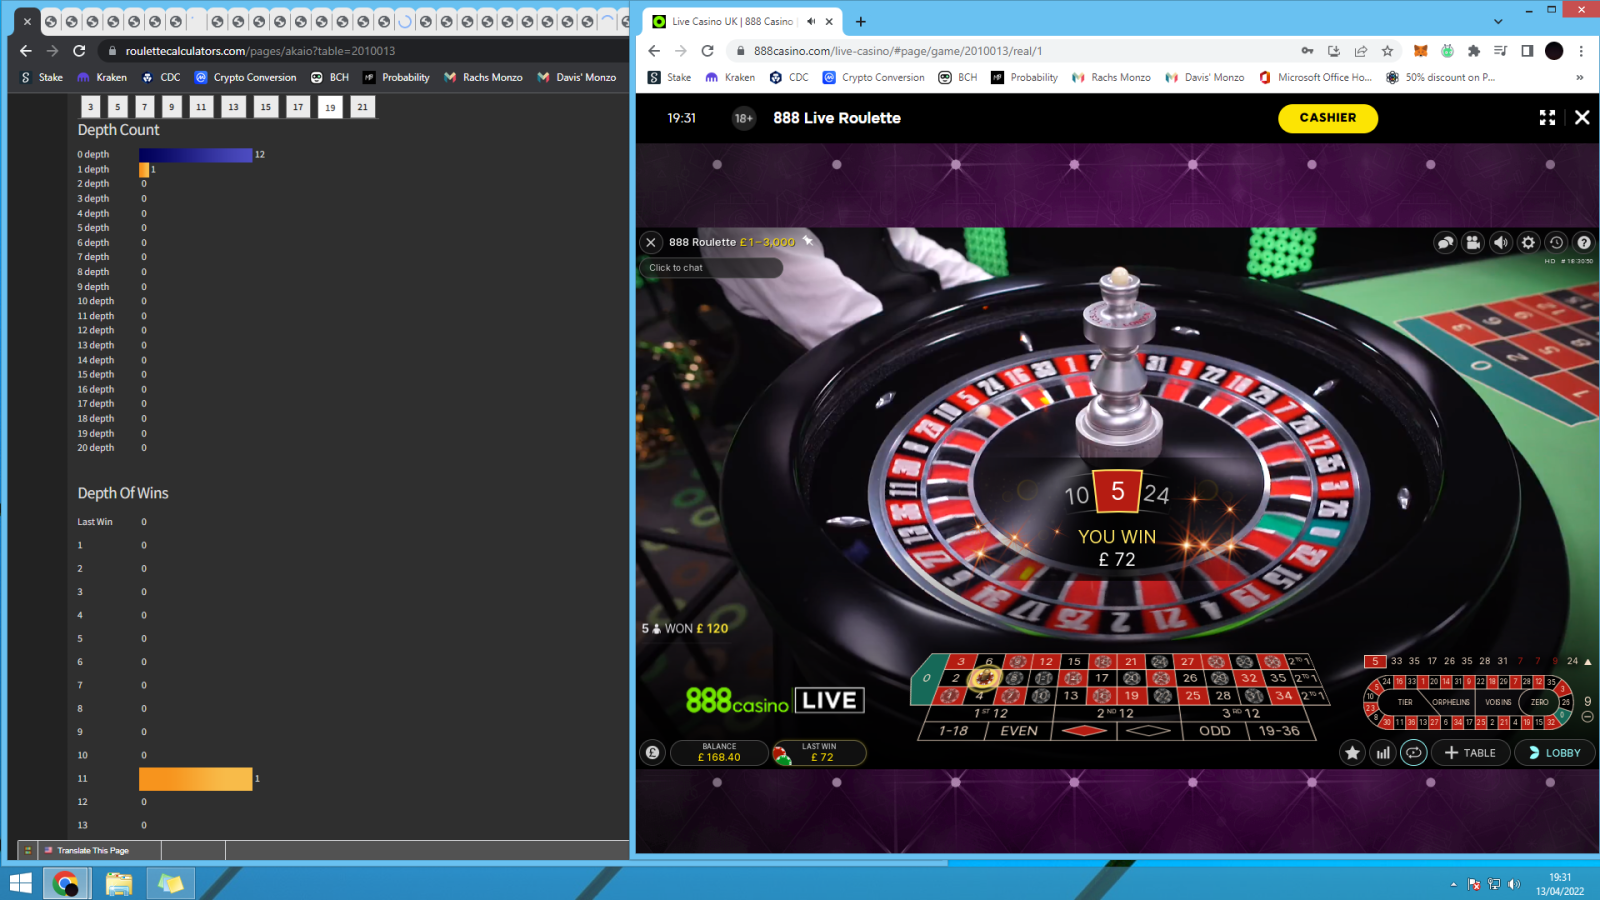Viewport: 1600px width, 900px height.
Task: Show more bookmarks chevron in right window
Action: pyautogui.click(x=1580, y=77)
